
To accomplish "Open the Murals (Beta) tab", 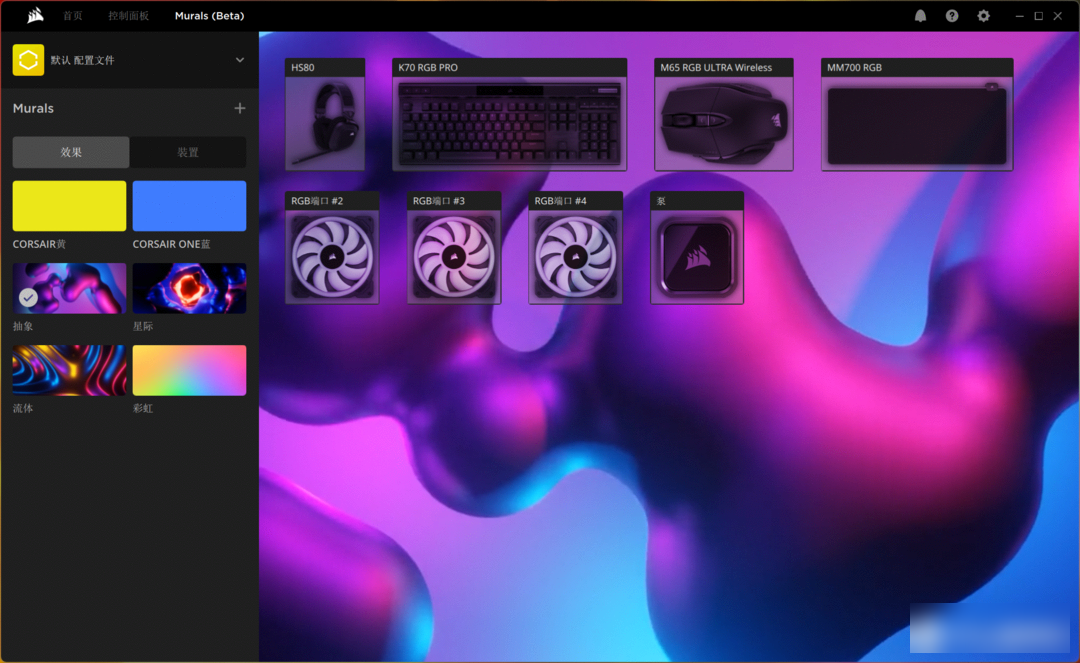I will 209,16.
